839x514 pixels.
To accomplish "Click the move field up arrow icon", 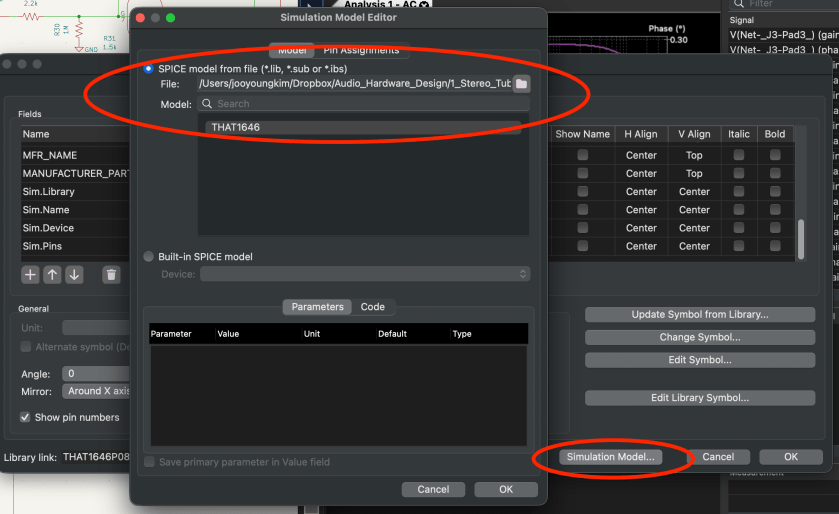I will pos(52,274).
